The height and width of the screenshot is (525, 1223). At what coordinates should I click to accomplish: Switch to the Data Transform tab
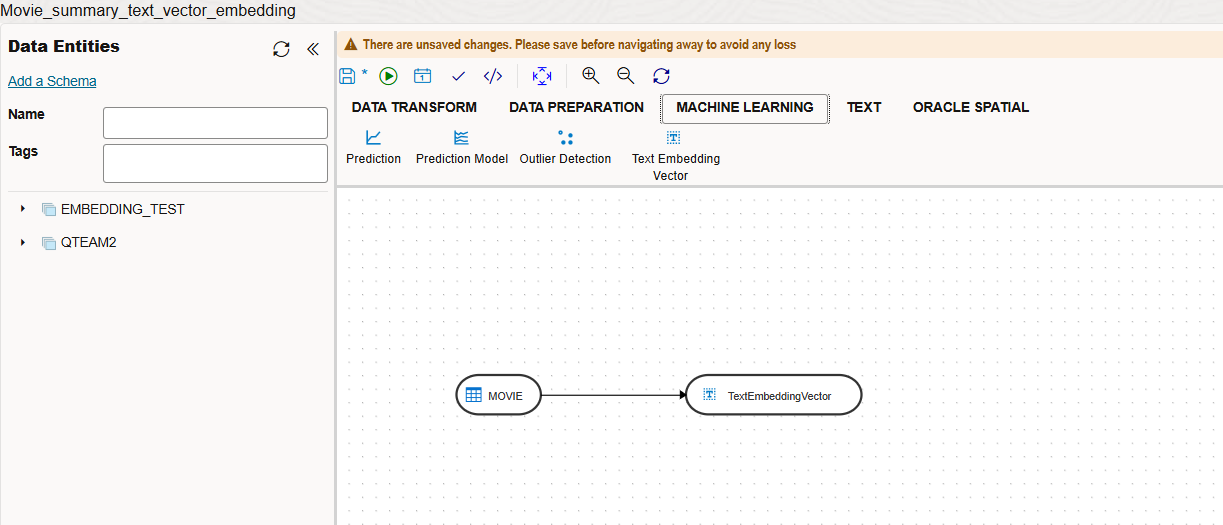coord(414,108)
